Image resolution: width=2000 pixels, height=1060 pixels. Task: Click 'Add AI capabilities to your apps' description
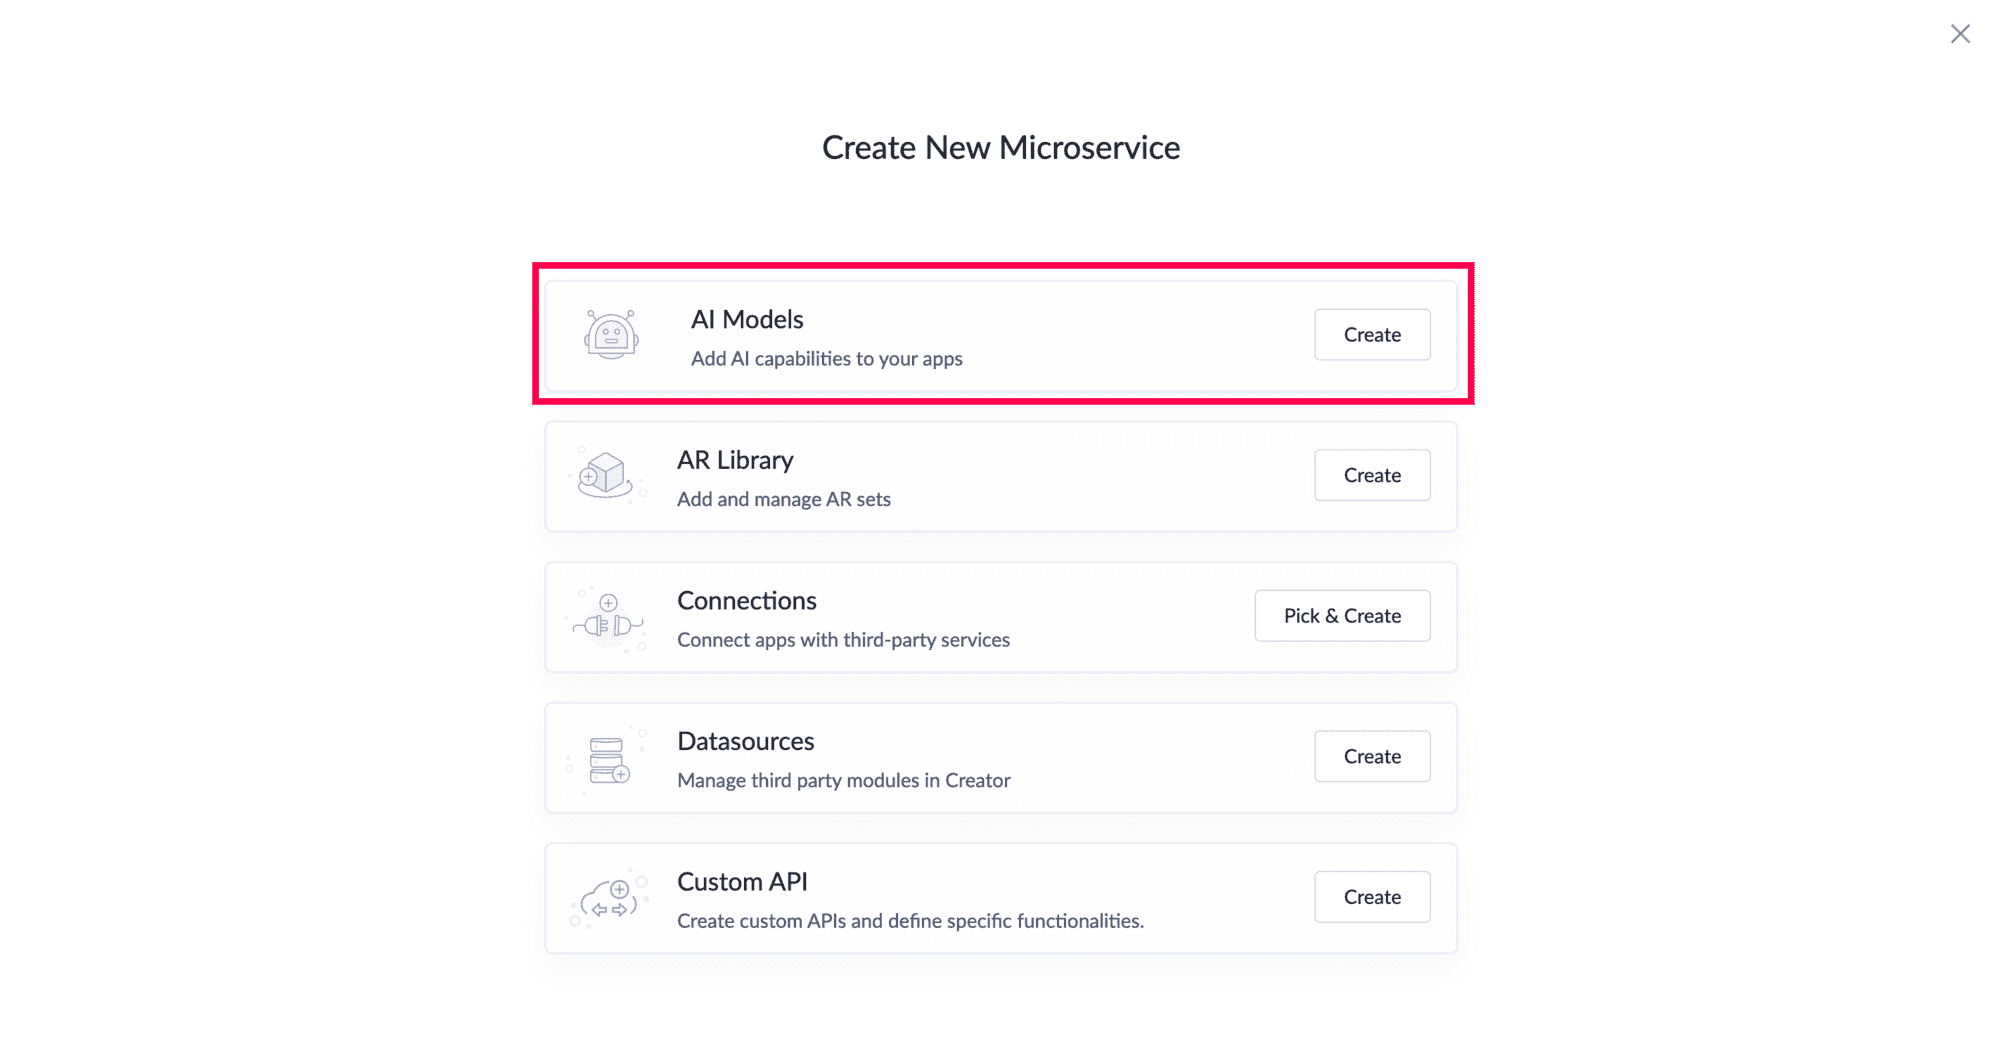[826, 359]
